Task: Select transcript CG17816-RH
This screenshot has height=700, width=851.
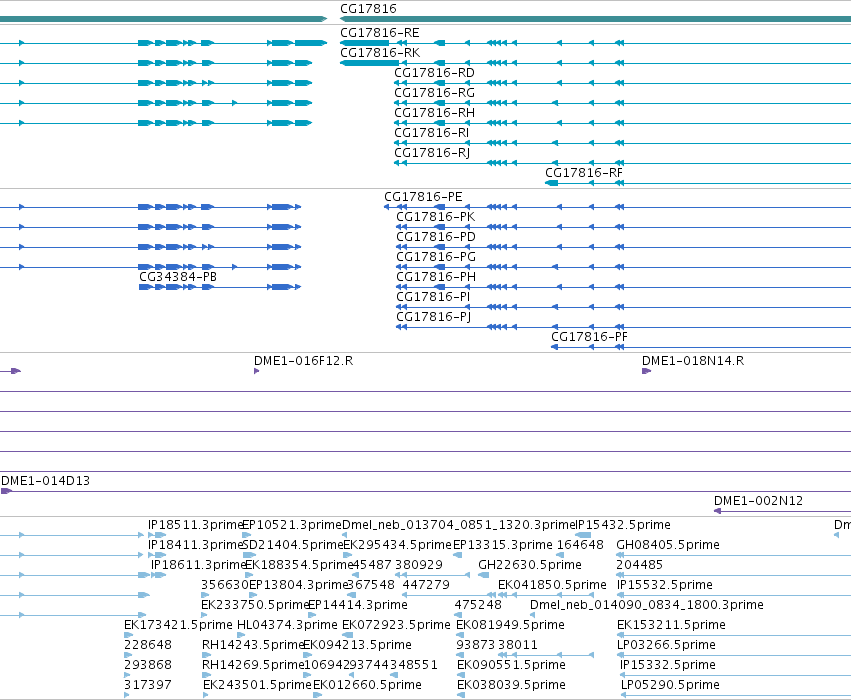Action: (x=434, y=113)
